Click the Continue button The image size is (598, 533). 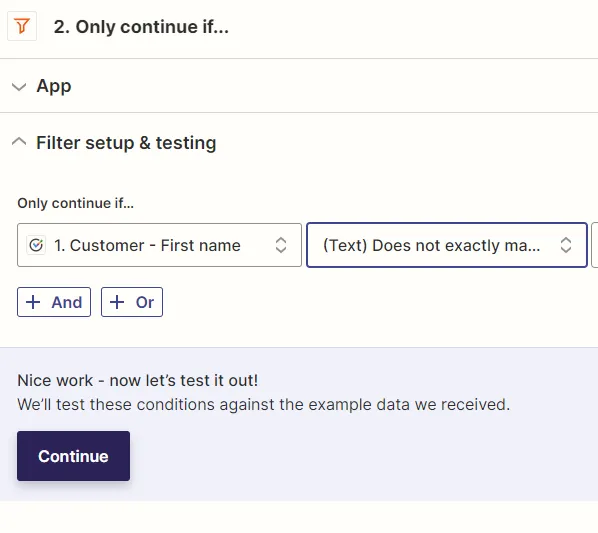tap(73, 456)
